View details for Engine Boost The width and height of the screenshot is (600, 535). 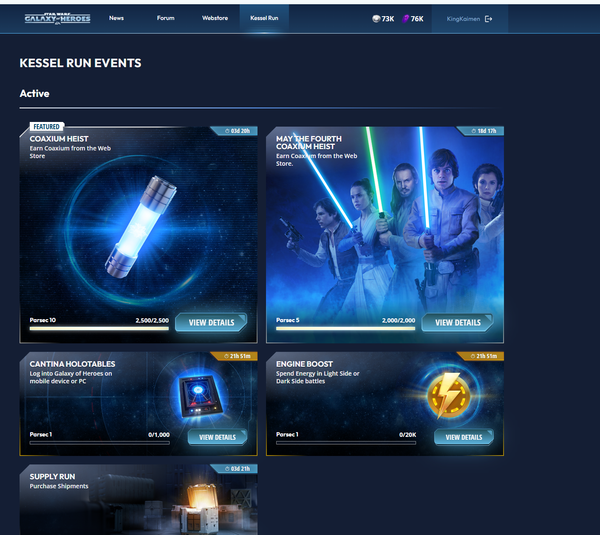point(464,437)
